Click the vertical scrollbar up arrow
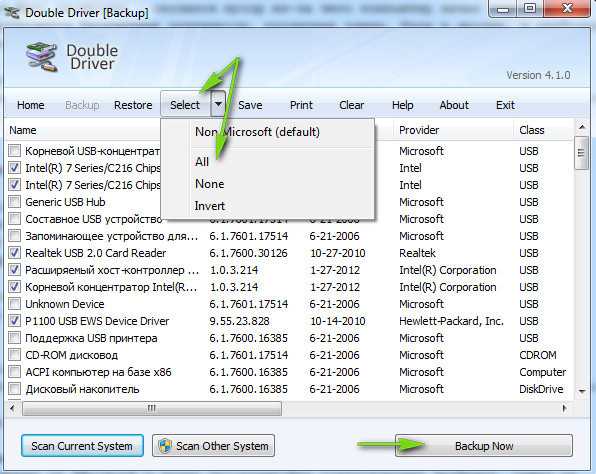 tap(582, 127)
